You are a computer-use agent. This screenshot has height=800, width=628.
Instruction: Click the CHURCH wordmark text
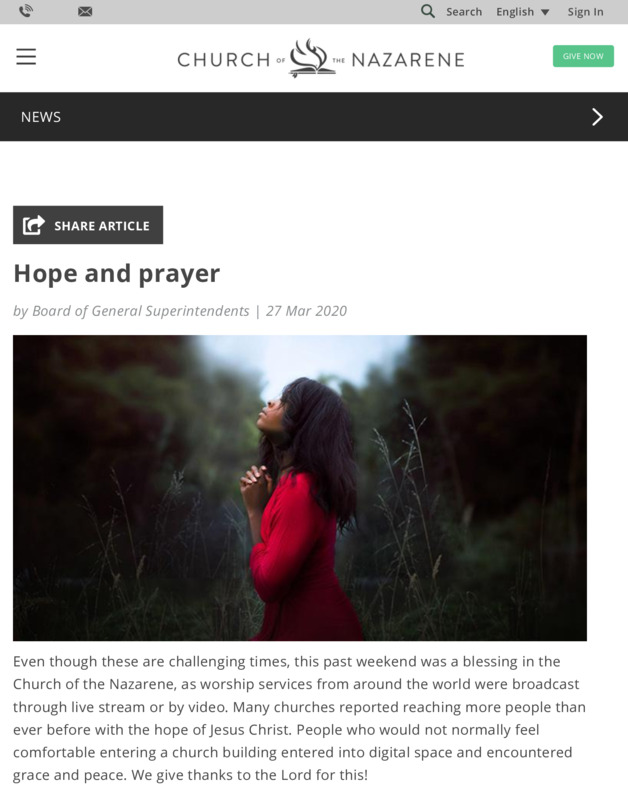click(224, 60)
